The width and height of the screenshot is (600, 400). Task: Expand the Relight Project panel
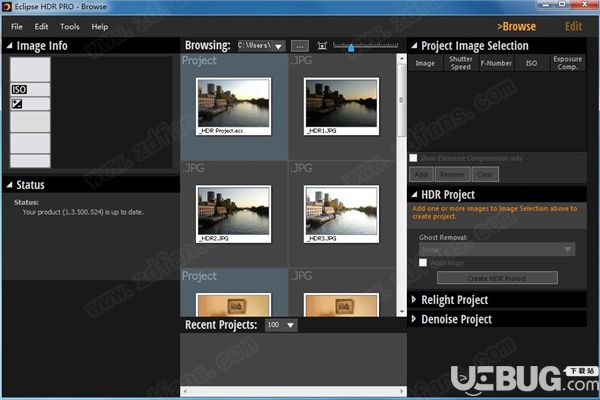(x=414, y=299)
